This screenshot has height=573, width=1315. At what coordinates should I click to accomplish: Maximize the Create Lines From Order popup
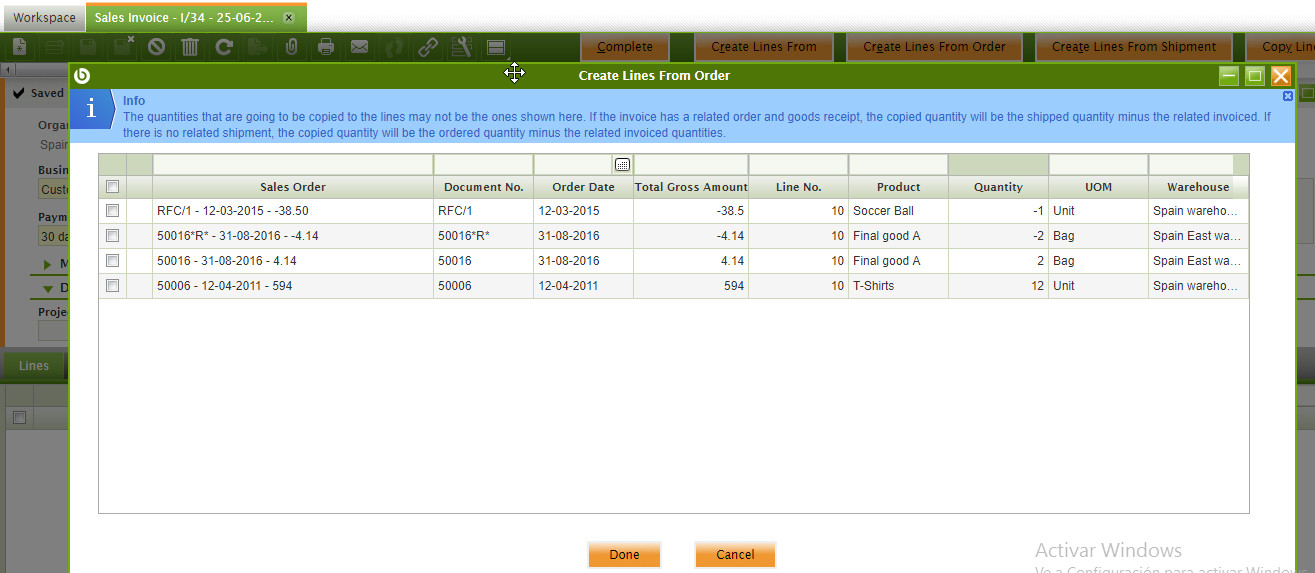[1255, 76]
